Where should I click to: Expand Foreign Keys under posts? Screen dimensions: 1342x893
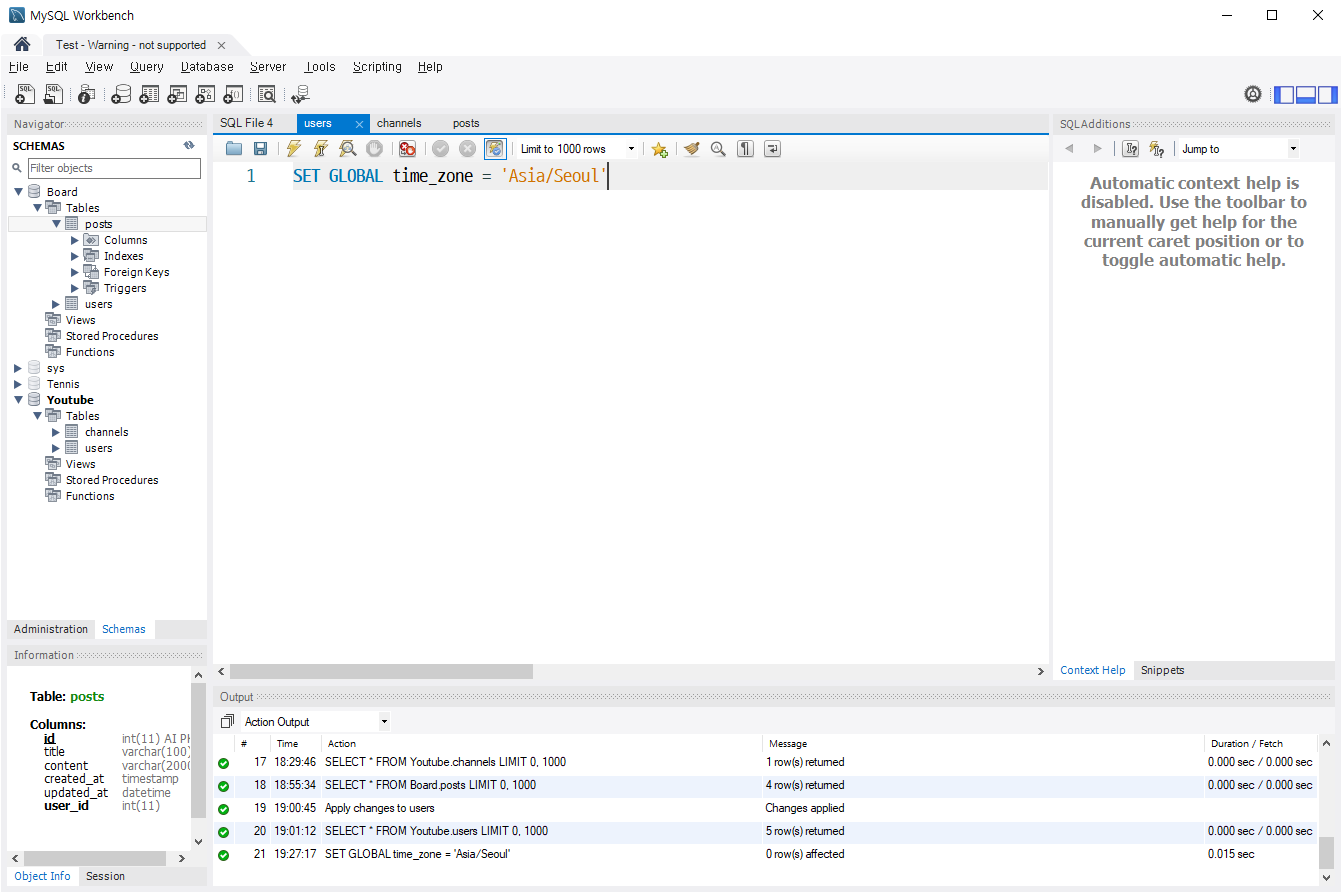tap(75, 272)
